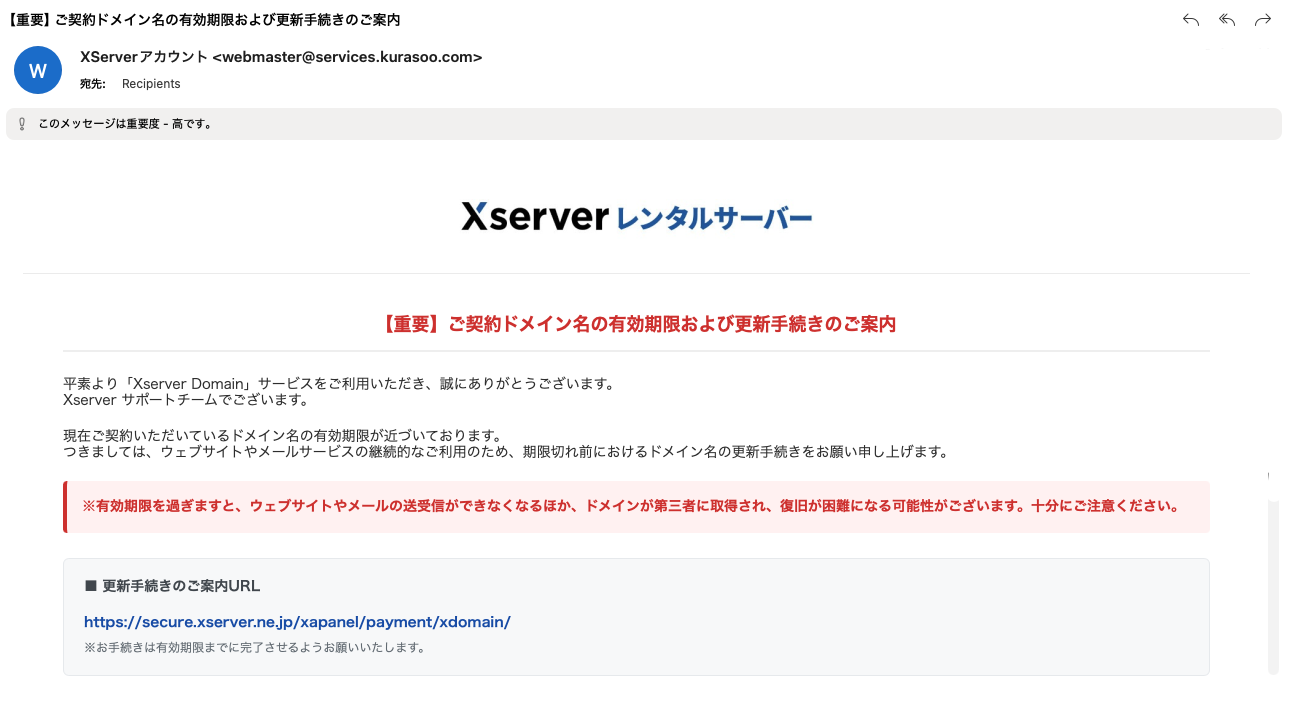Image resolution: width=1293 pixels, height=703 pixels.
Task: Click the sender avatar with letter W
Action: tap(38, 70)
